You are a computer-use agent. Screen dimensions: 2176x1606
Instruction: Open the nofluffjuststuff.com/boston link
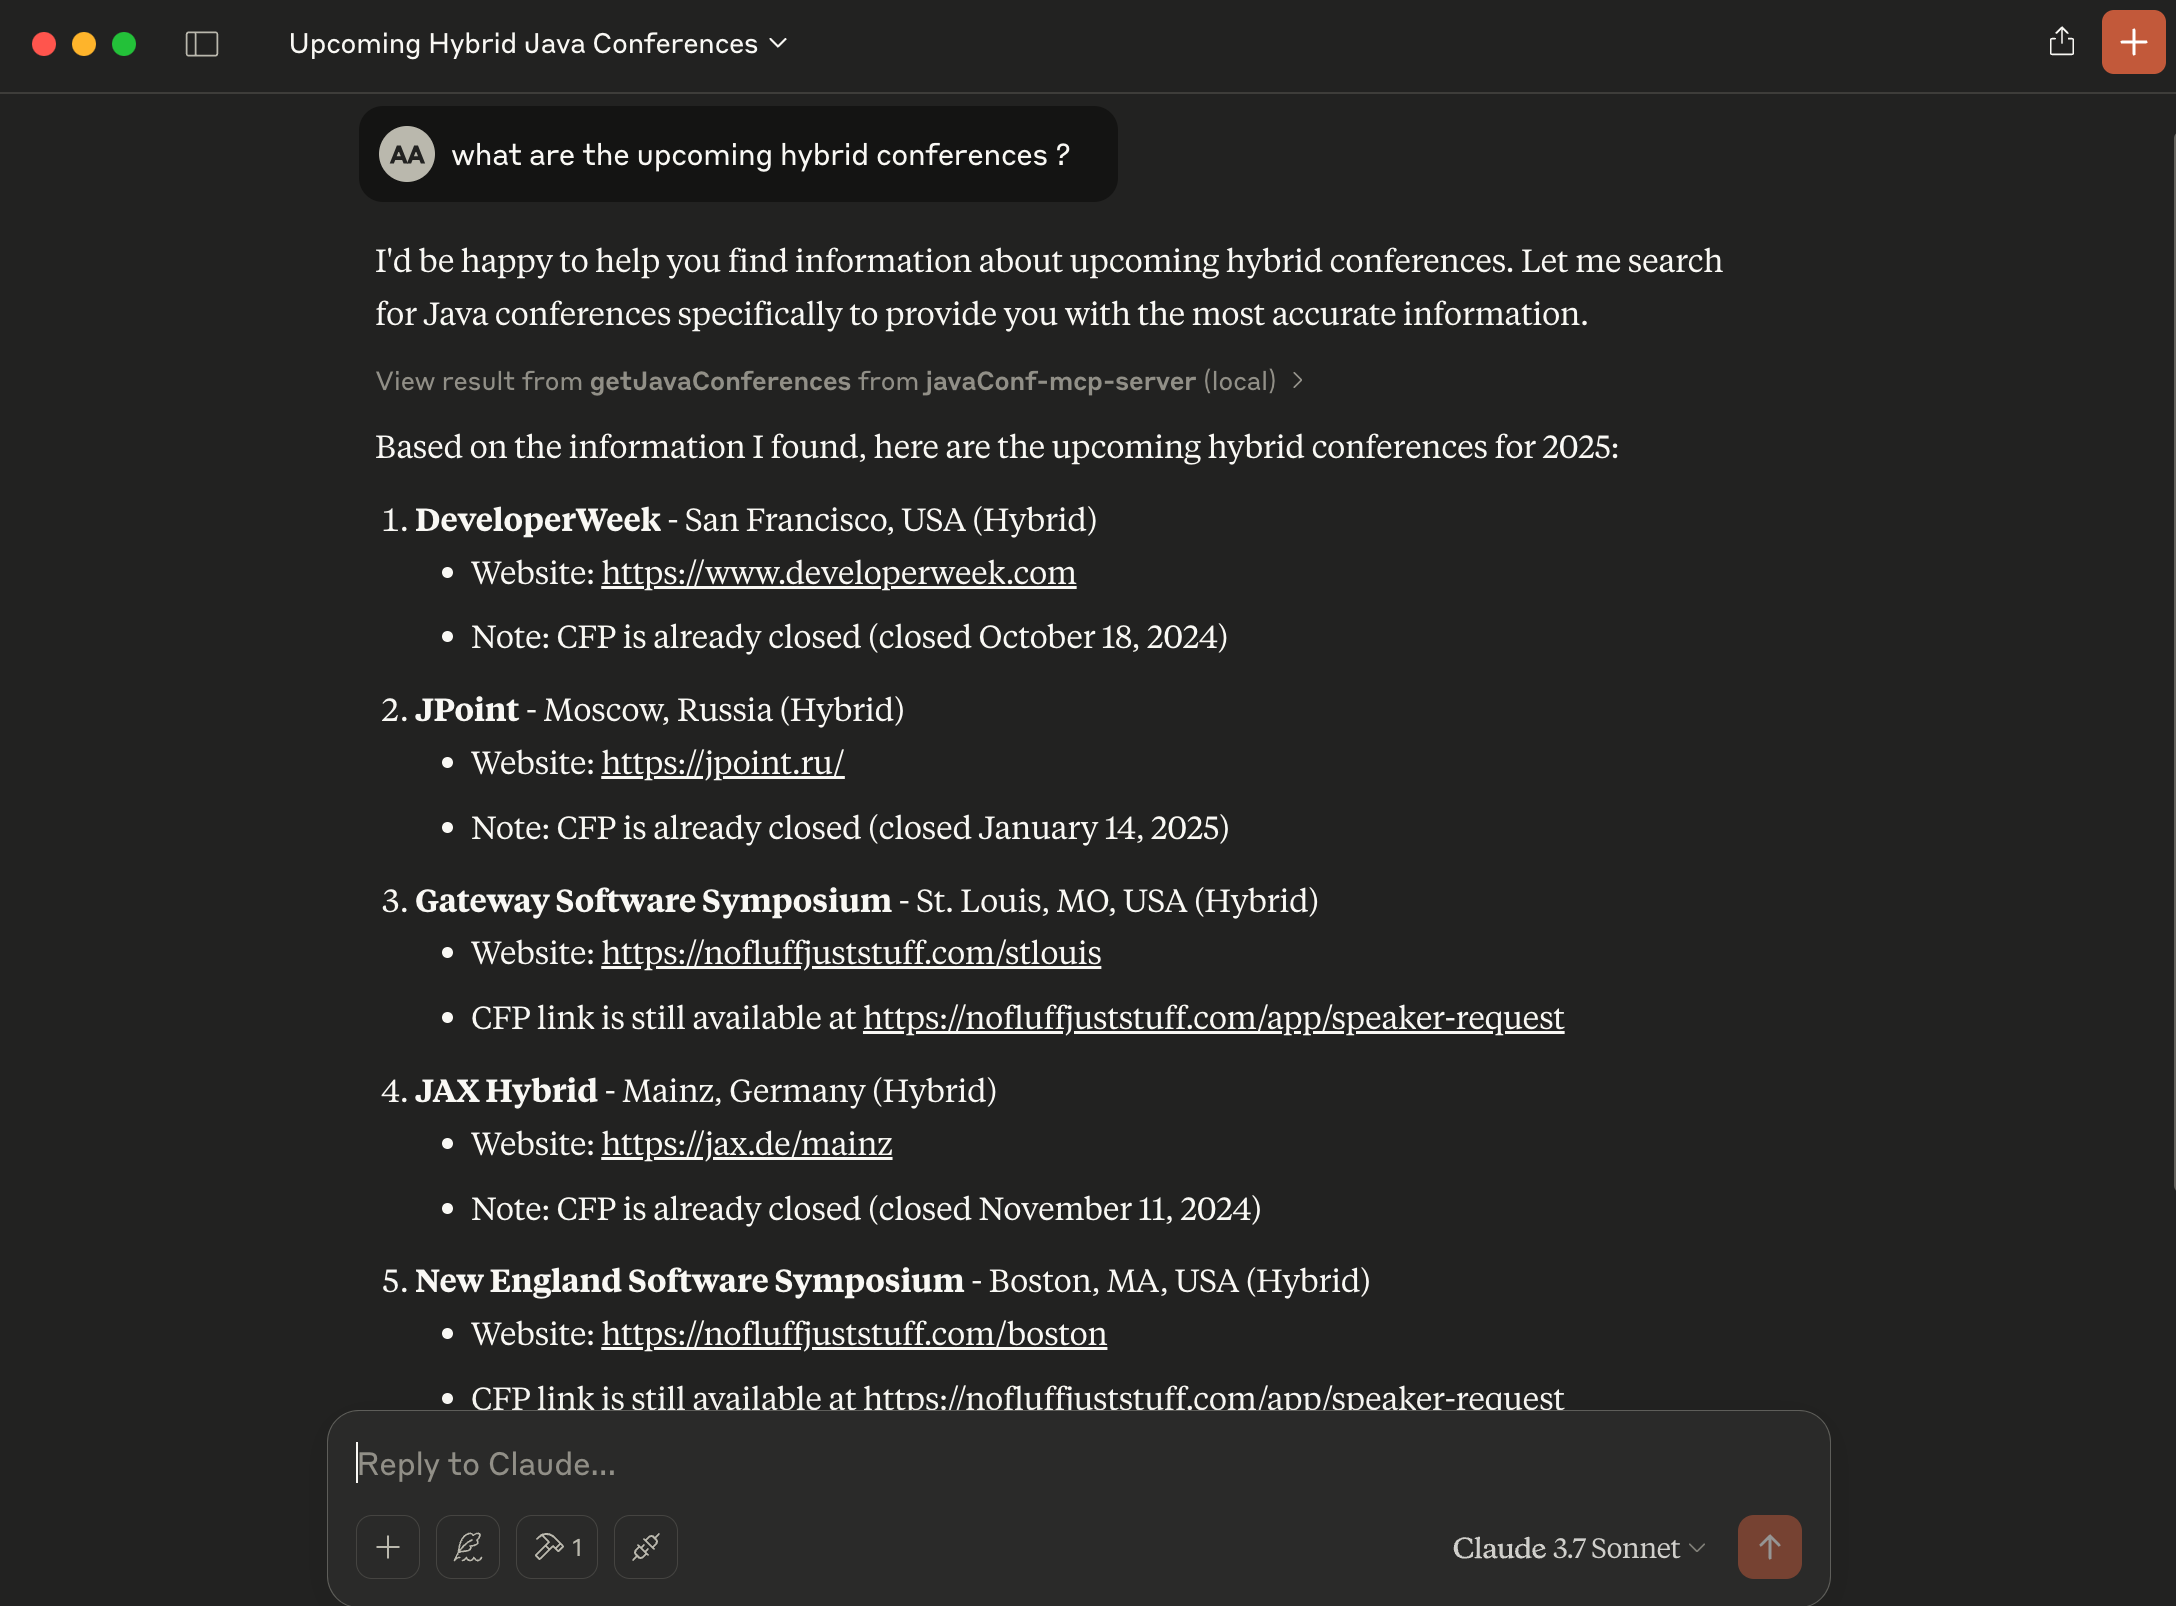(854, 1333)
